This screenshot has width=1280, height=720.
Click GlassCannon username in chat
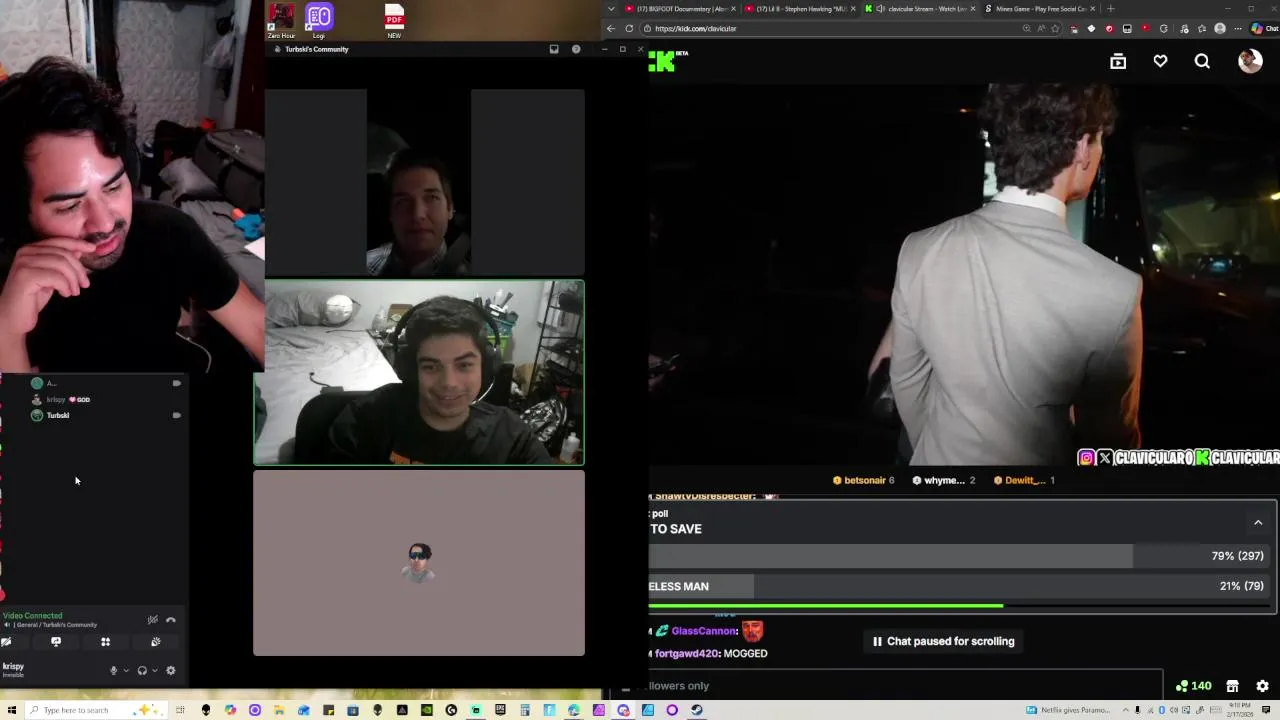(x=704, y=631)
